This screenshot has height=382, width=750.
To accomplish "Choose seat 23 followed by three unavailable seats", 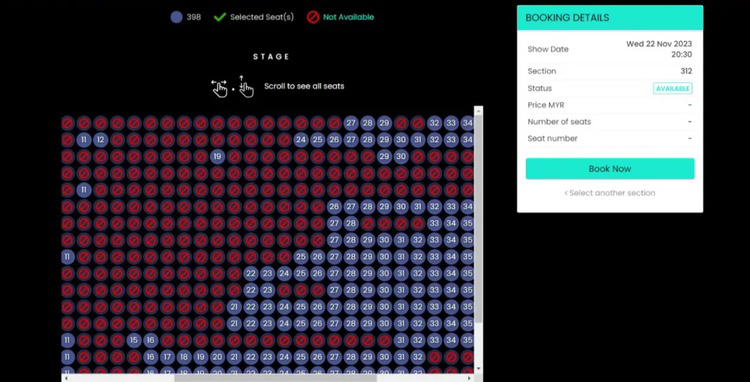I will (267, 290).
